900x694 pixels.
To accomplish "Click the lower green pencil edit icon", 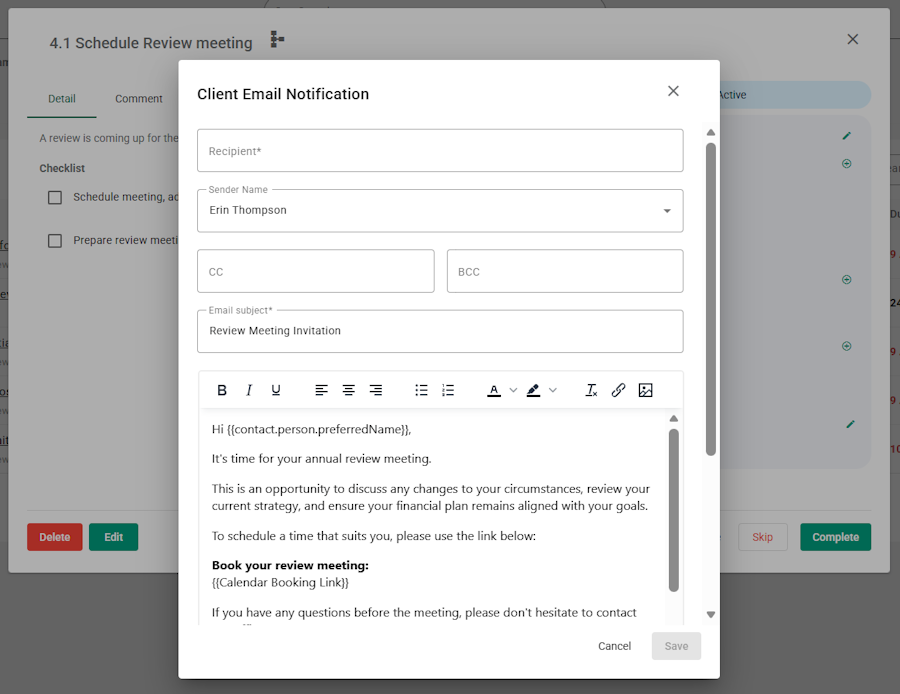I will pos(851,424).
